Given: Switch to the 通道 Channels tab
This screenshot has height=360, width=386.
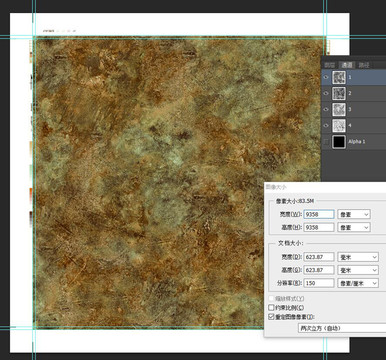Looking at the screenshot, I should click(347, 65).
